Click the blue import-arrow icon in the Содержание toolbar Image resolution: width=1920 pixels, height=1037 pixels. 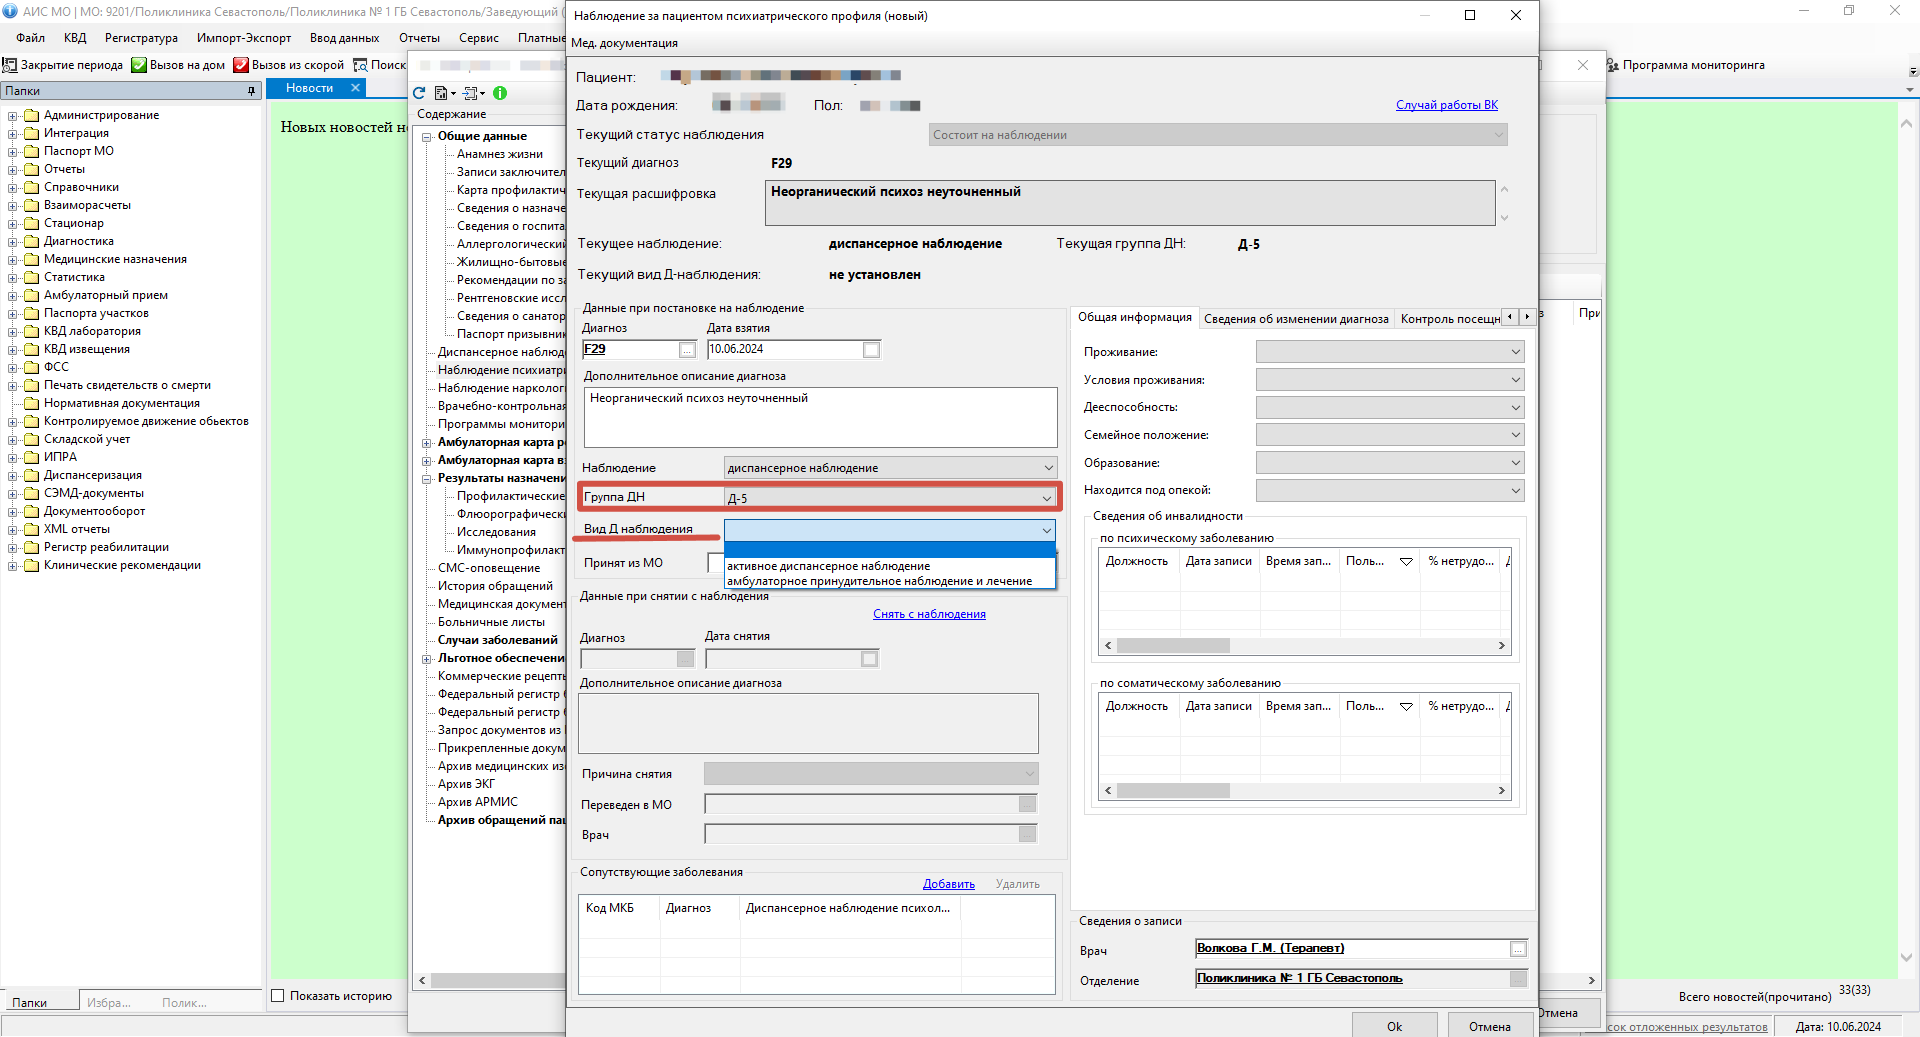click(470, 93)
